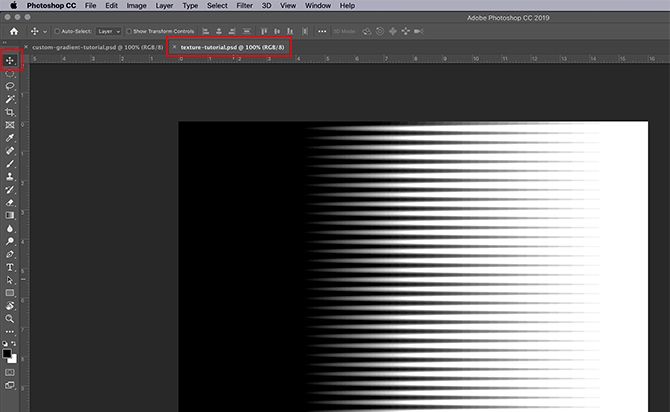
Task: Select the Crop tool
Action: tap(10, 112)
